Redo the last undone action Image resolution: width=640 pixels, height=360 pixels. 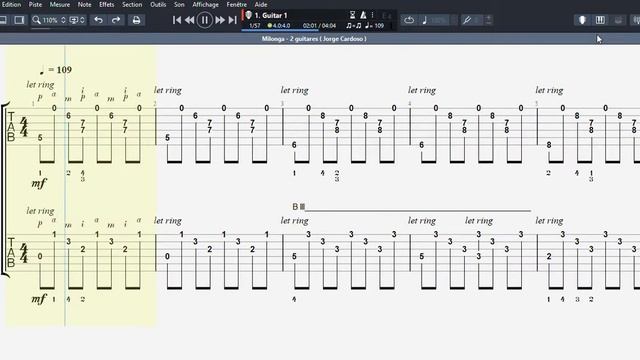(116, 20)
